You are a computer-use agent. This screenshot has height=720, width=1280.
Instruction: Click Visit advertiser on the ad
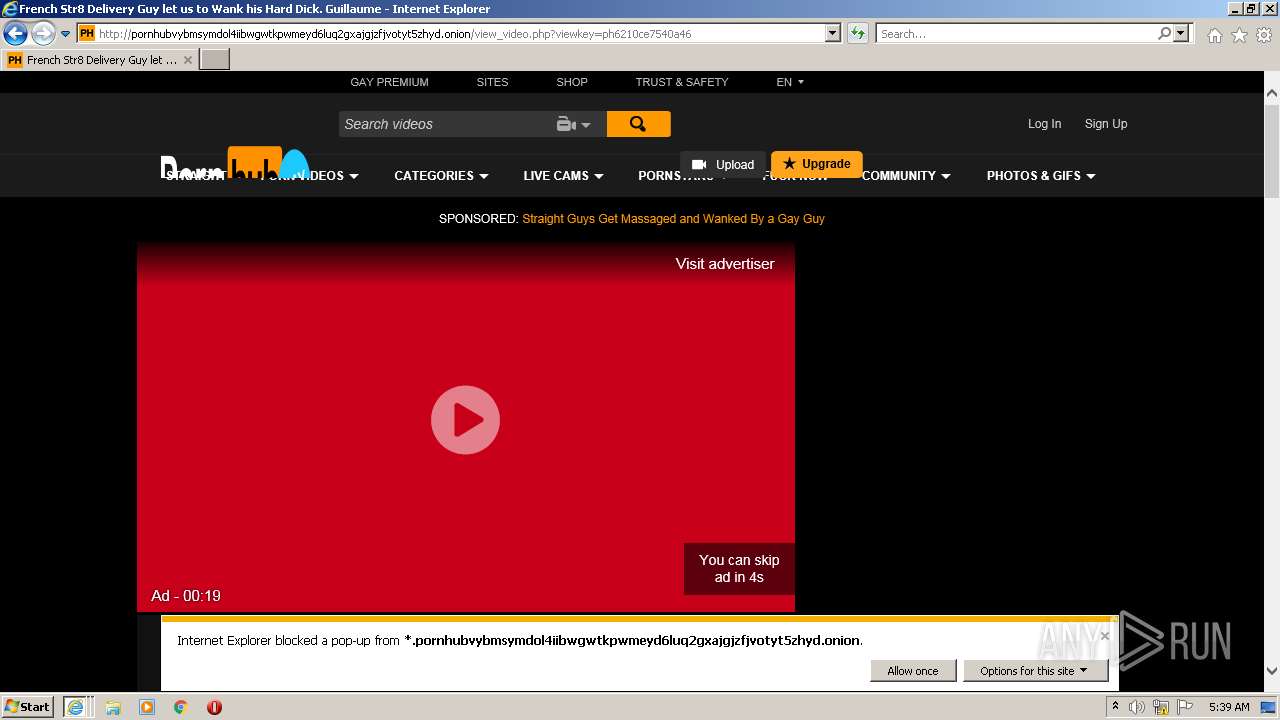click(x=725, y=264)
